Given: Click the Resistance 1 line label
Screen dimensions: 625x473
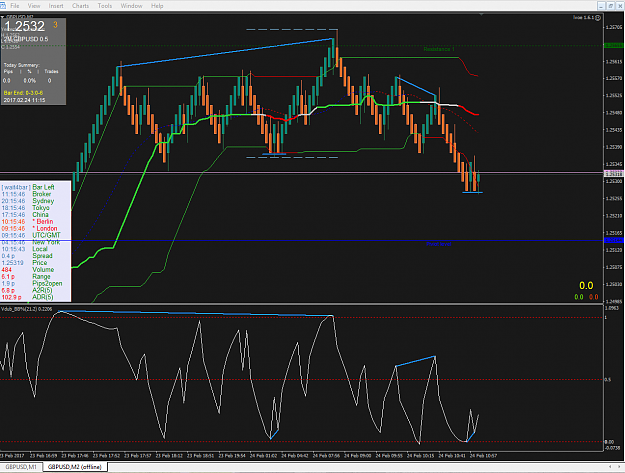Looking at the screenshot, I should [439, 49].
